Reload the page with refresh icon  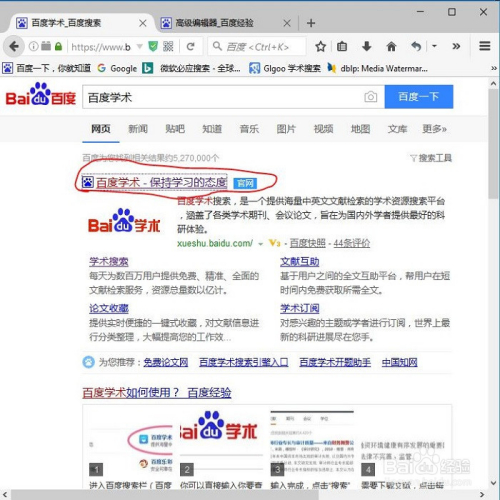tap(191, 47)
